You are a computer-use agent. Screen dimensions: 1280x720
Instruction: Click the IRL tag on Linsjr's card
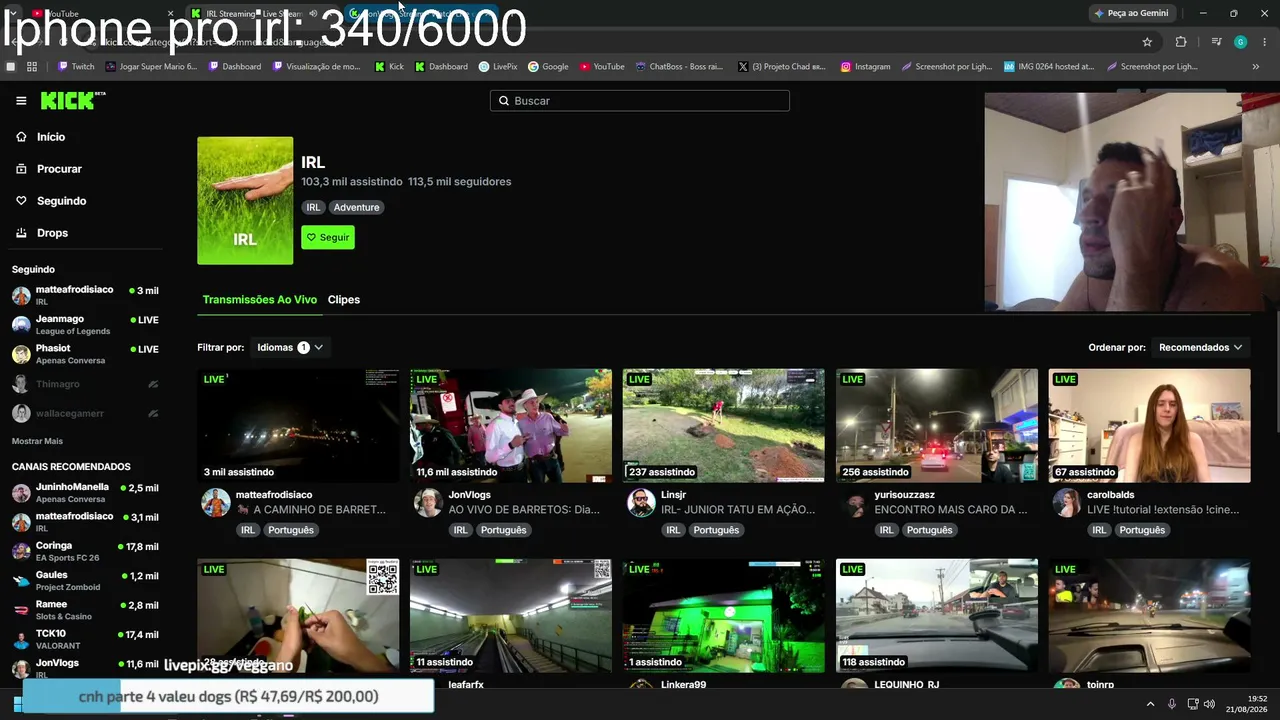[x=673, y=530]
